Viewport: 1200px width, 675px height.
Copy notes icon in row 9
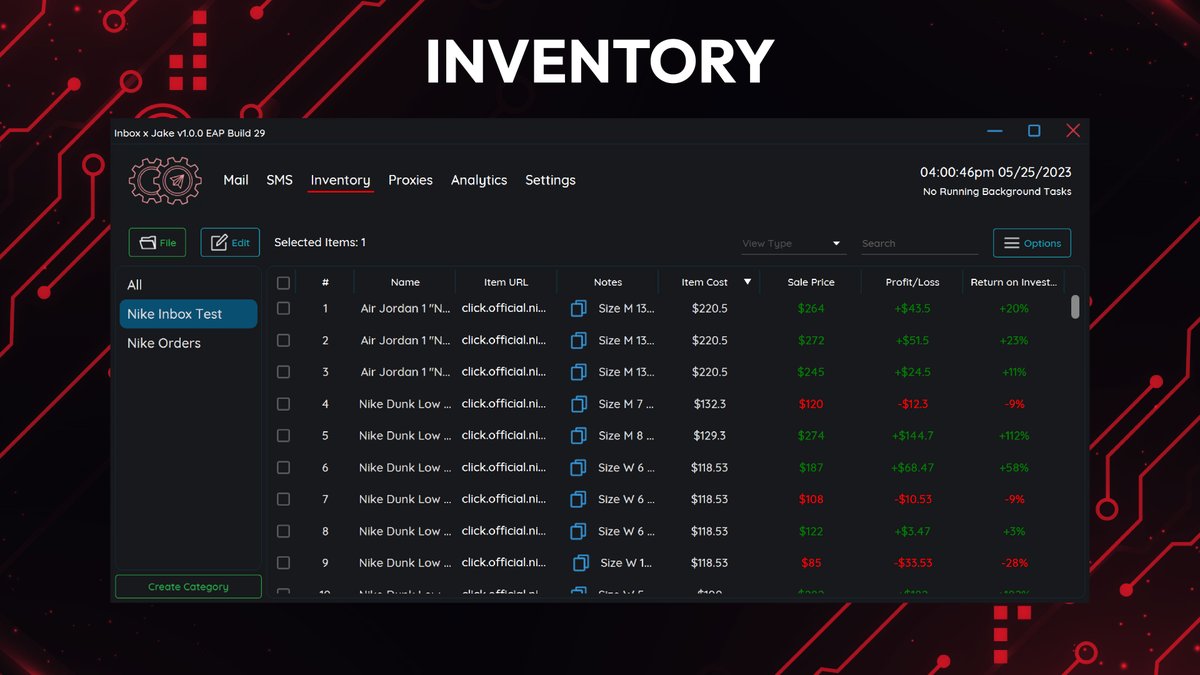(581, 563)
